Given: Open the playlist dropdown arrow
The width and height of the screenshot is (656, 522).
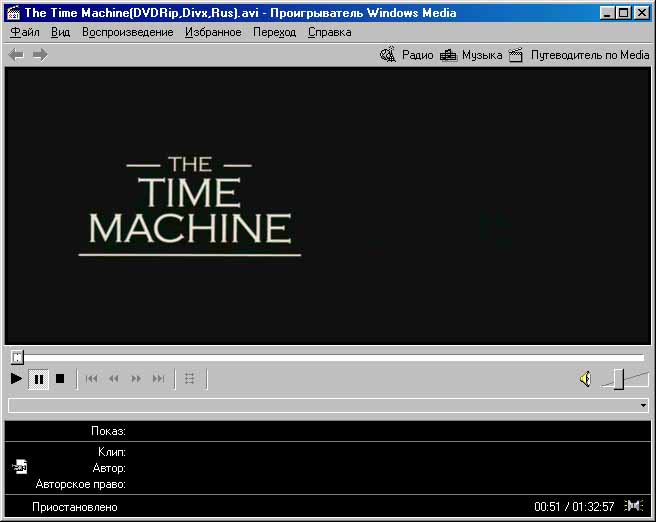Looking at the screenshot, I should [x=643, y=405].
